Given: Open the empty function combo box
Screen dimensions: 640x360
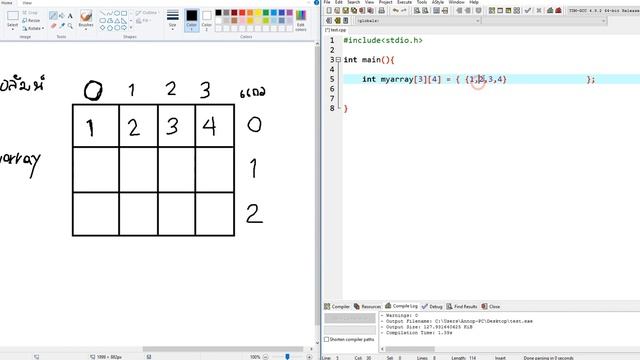Looking at the screenshot, I should (x=545, y=20).
